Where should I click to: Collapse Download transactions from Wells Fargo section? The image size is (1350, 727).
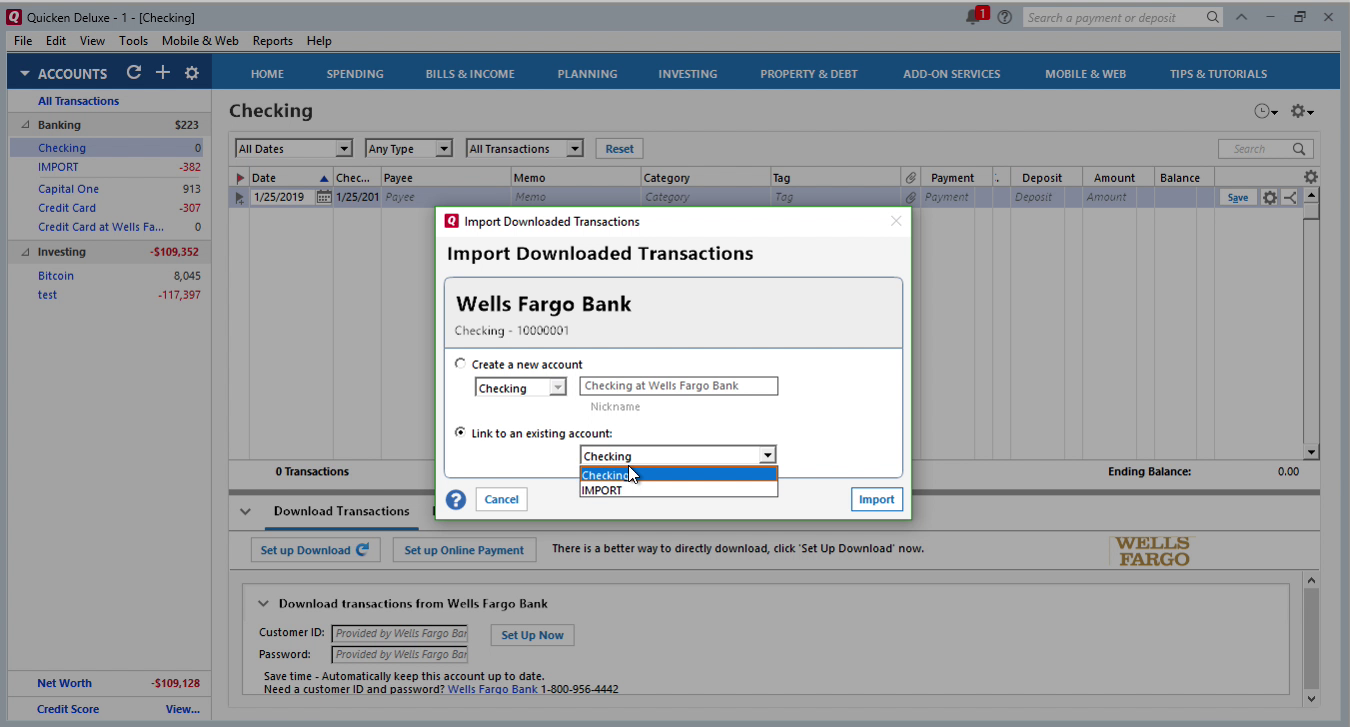point(264,603)
